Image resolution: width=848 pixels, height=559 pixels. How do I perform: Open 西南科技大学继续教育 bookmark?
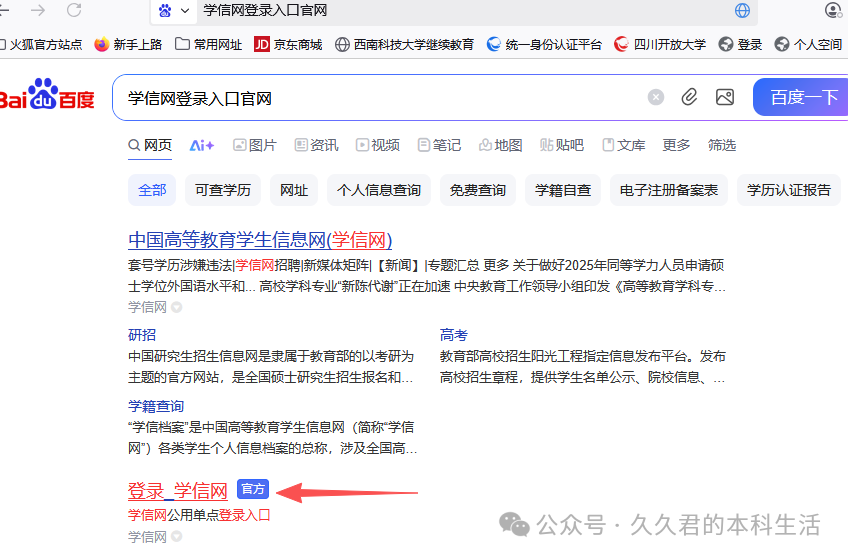[x=405, y=44]
